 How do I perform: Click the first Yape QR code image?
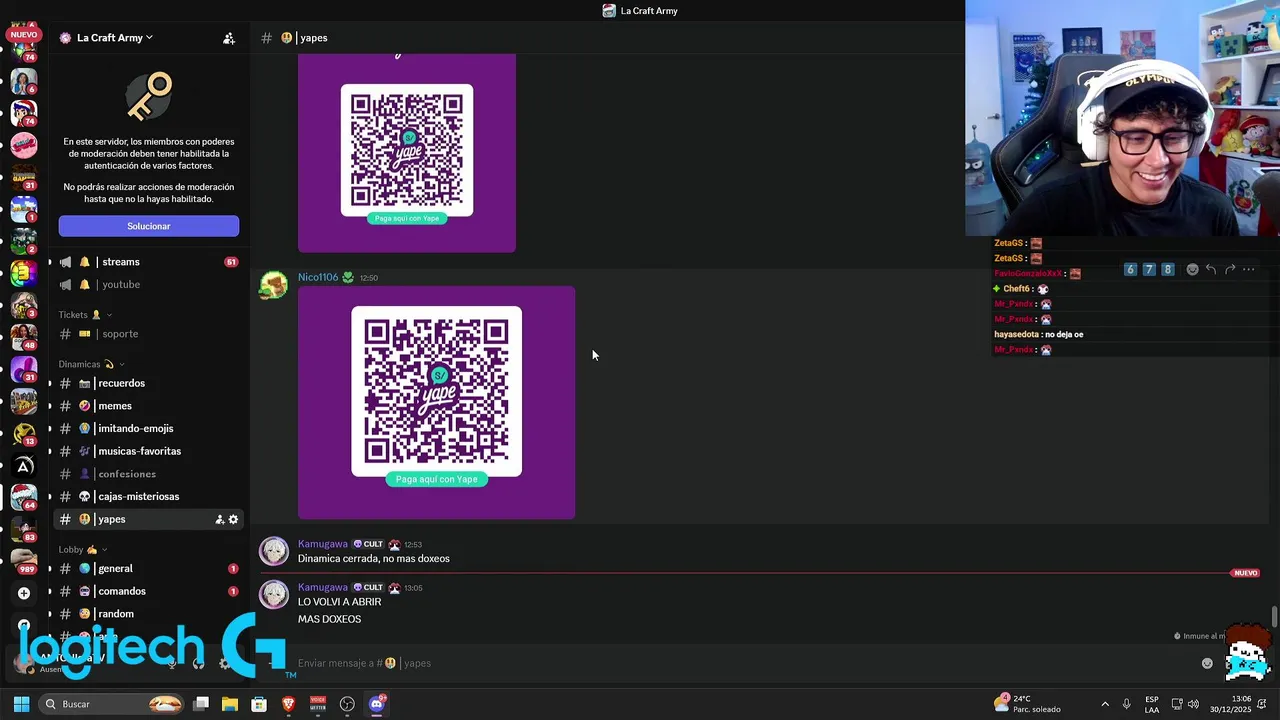(407, 153)
